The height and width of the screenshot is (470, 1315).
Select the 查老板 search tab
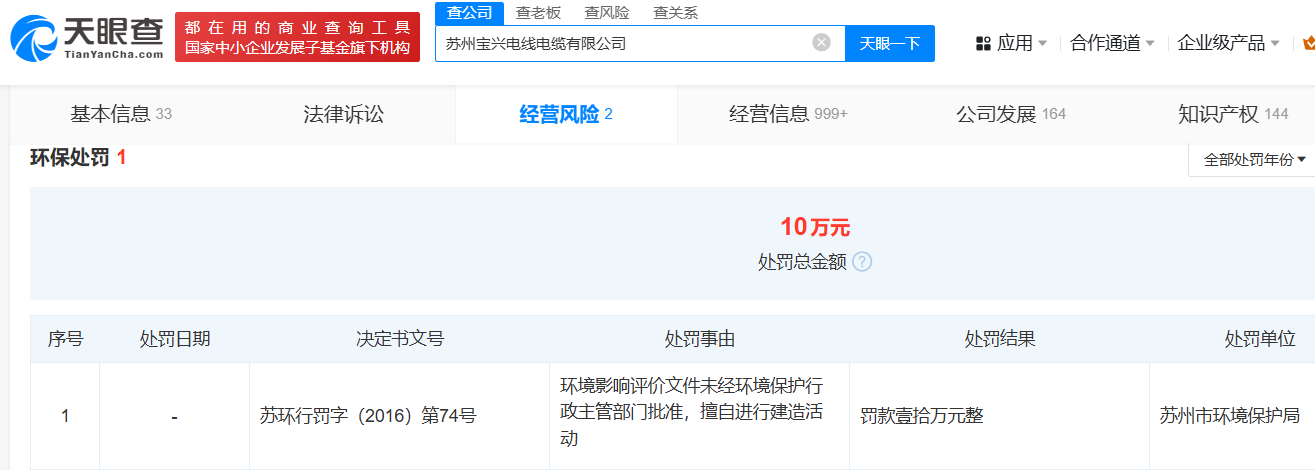[x=538, y=12]
